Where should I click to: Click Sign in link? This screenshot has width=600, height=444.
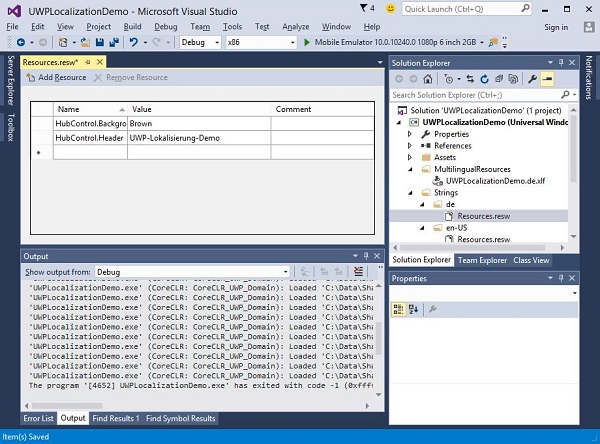coord(556,27)
